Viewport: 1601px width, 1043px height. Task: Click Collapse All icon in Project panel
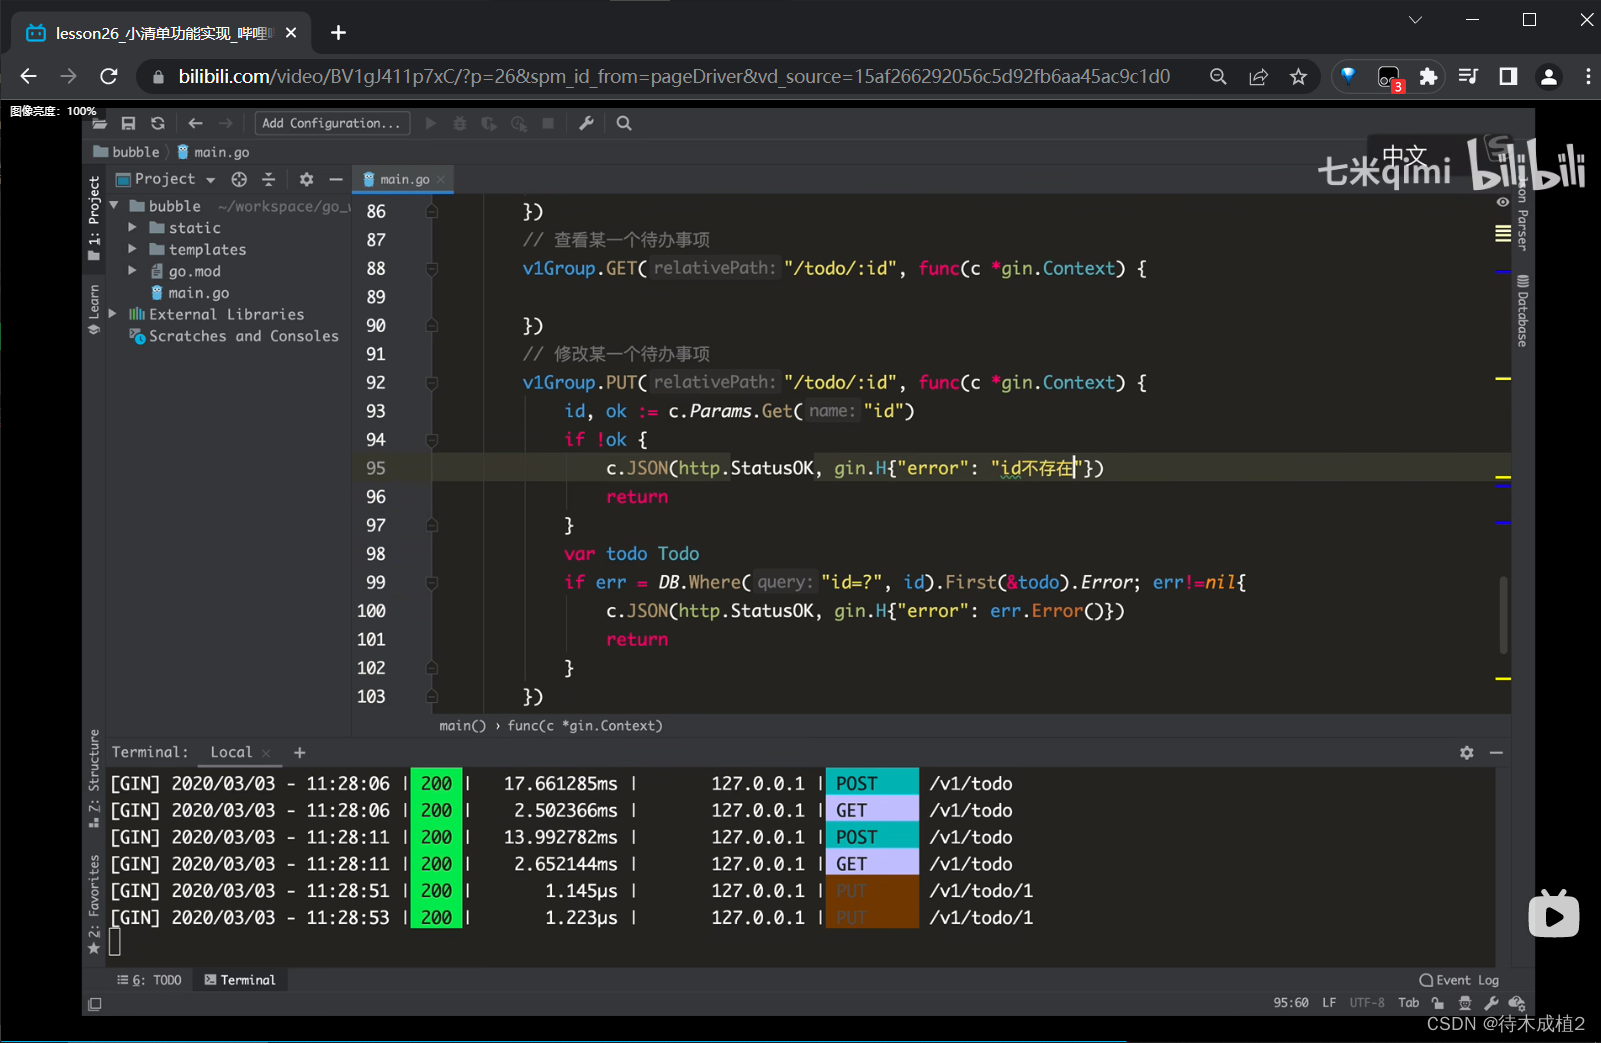pyautogui.click(x=268, y=179)
